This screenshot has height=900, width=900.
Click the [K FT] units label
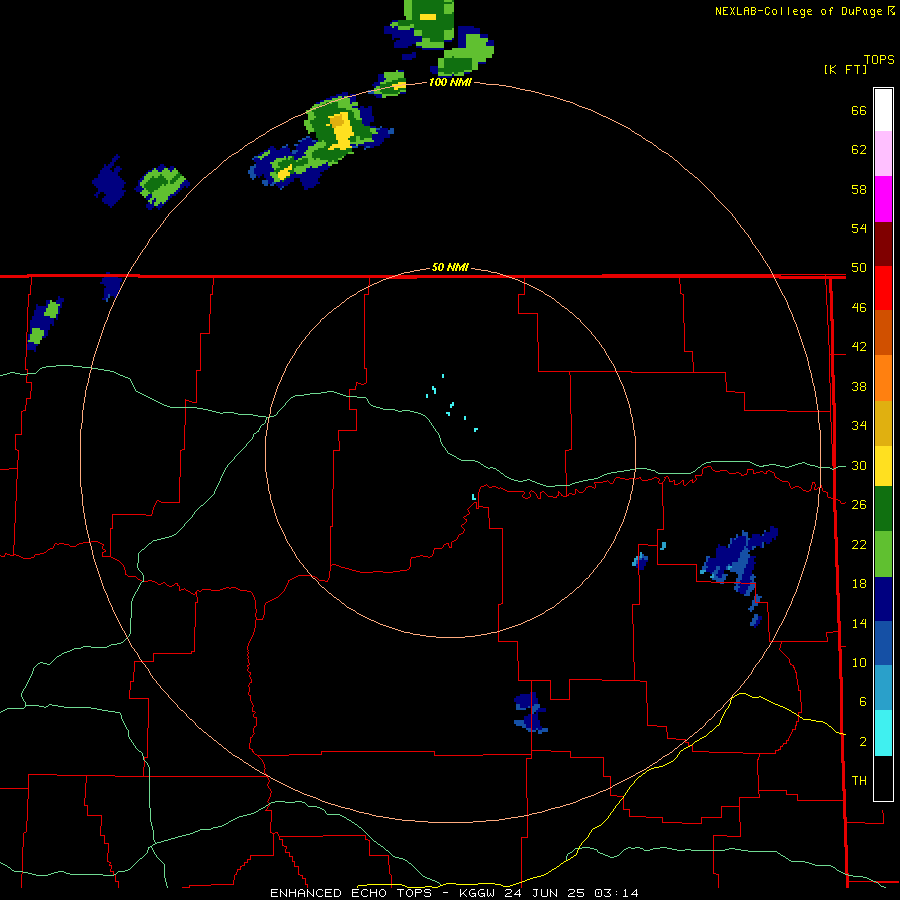[845, 69]
